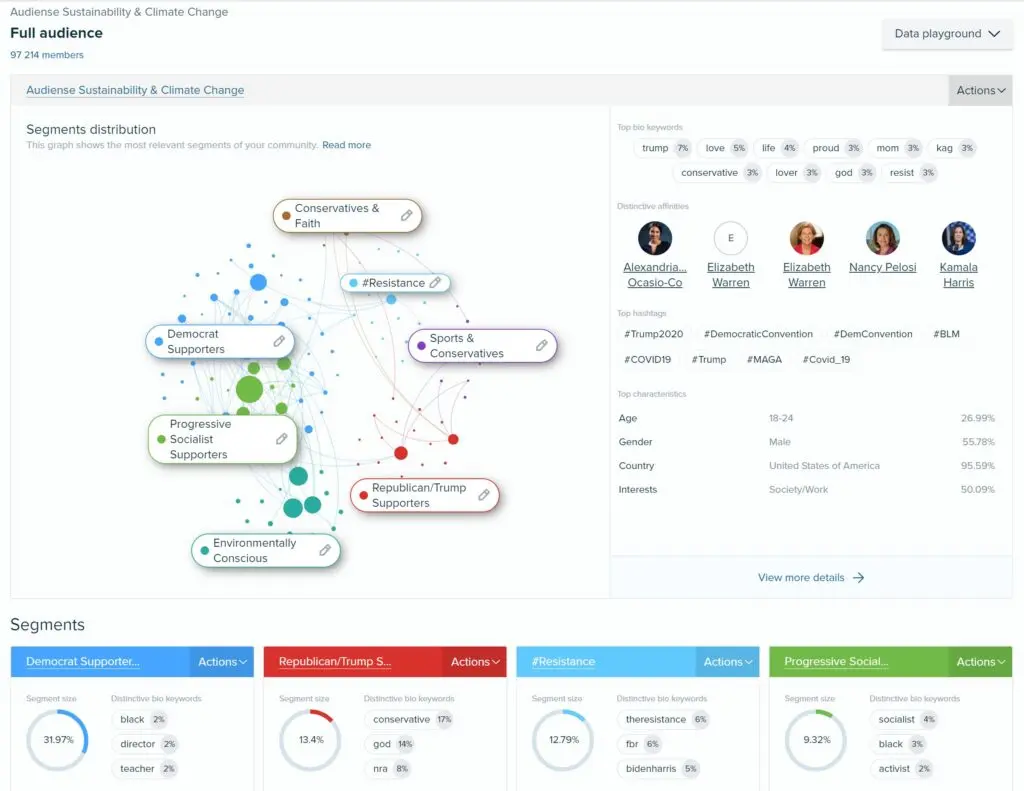Click the Democrat Supporters segment size ring

click(x=57, y=741)
